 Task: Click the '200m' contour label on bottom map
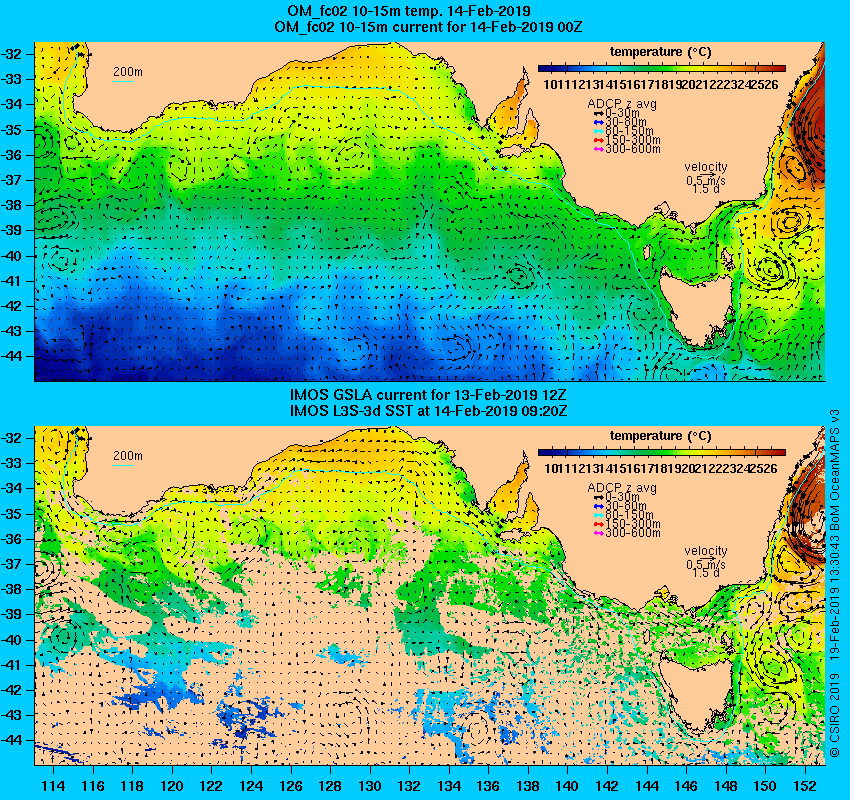[x=127, y=455]
